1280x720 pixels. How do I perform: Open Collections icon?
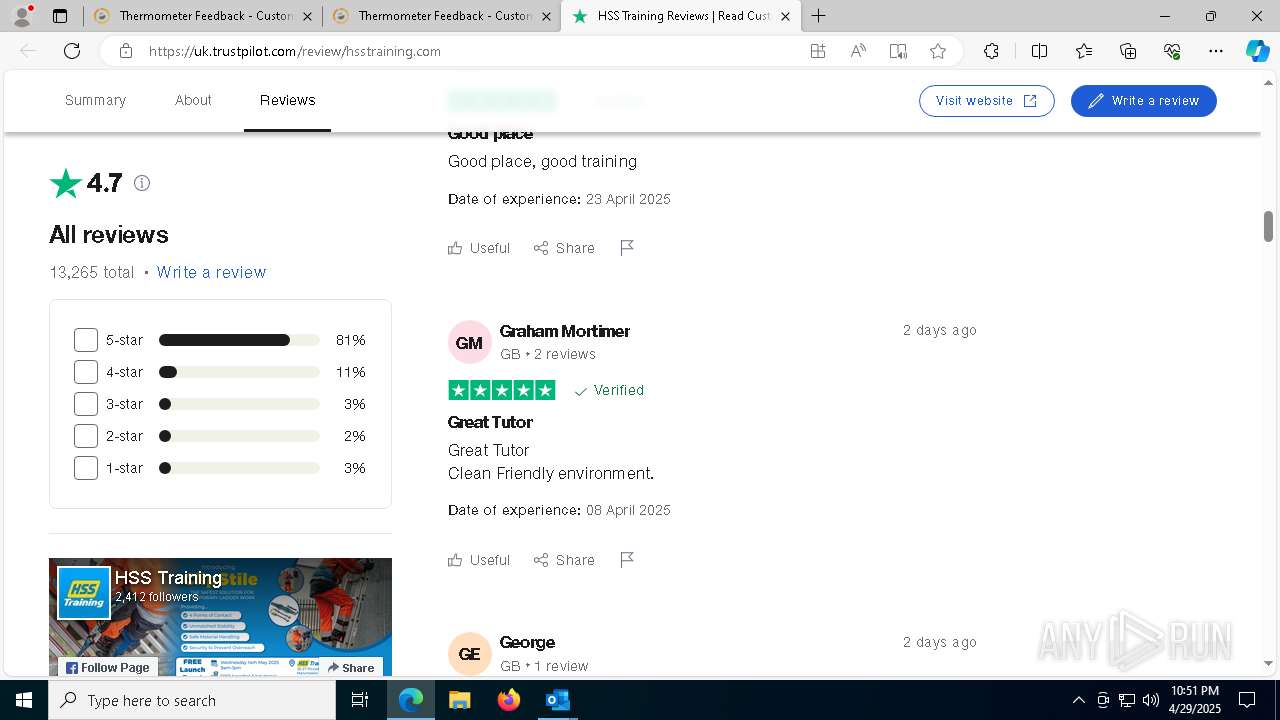(x=1128, y=51)
